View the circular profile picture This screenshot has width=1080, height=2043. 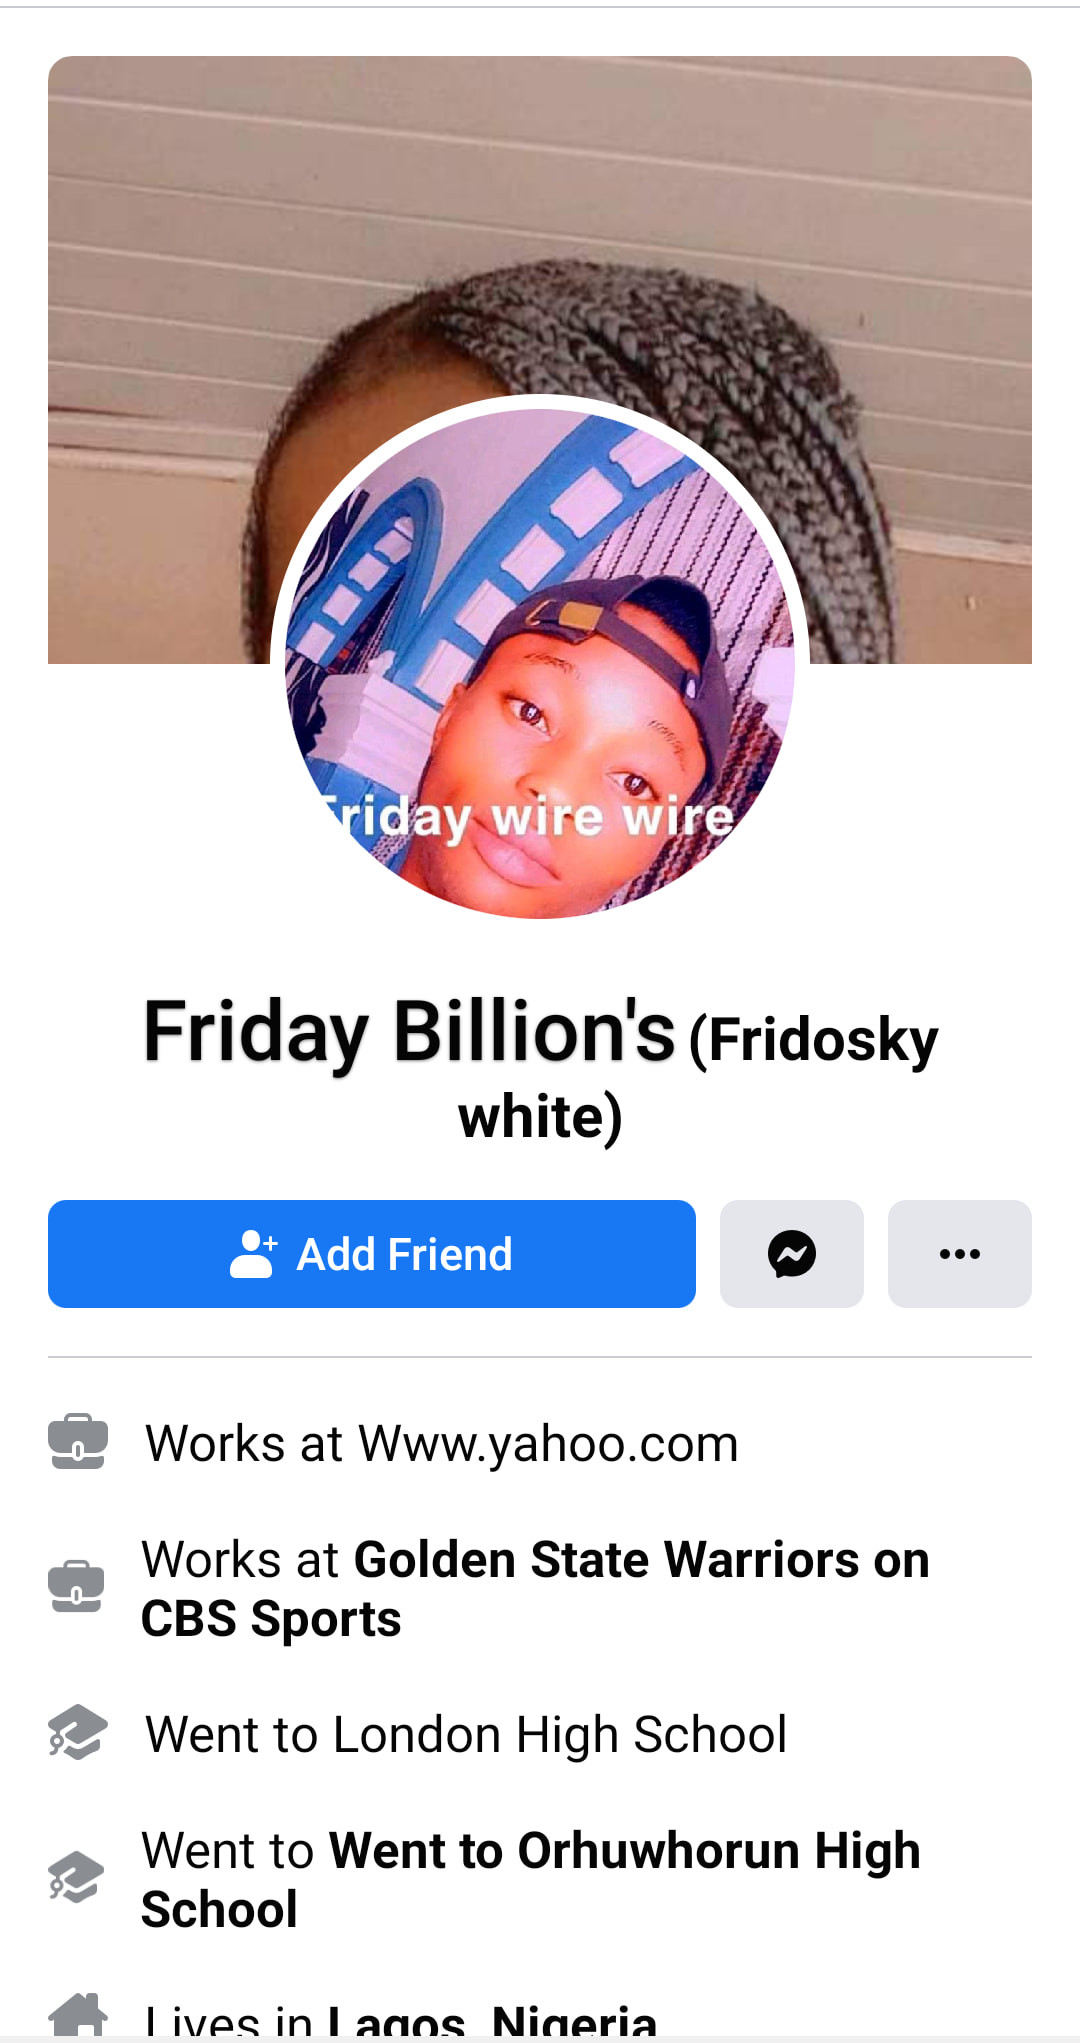coord(540,664)
